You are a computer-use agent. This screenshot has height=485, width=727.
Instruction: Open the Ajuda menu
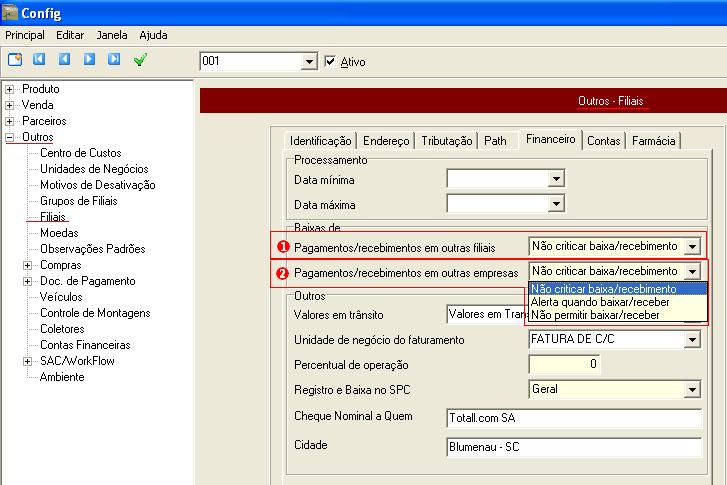coord(153,35)
